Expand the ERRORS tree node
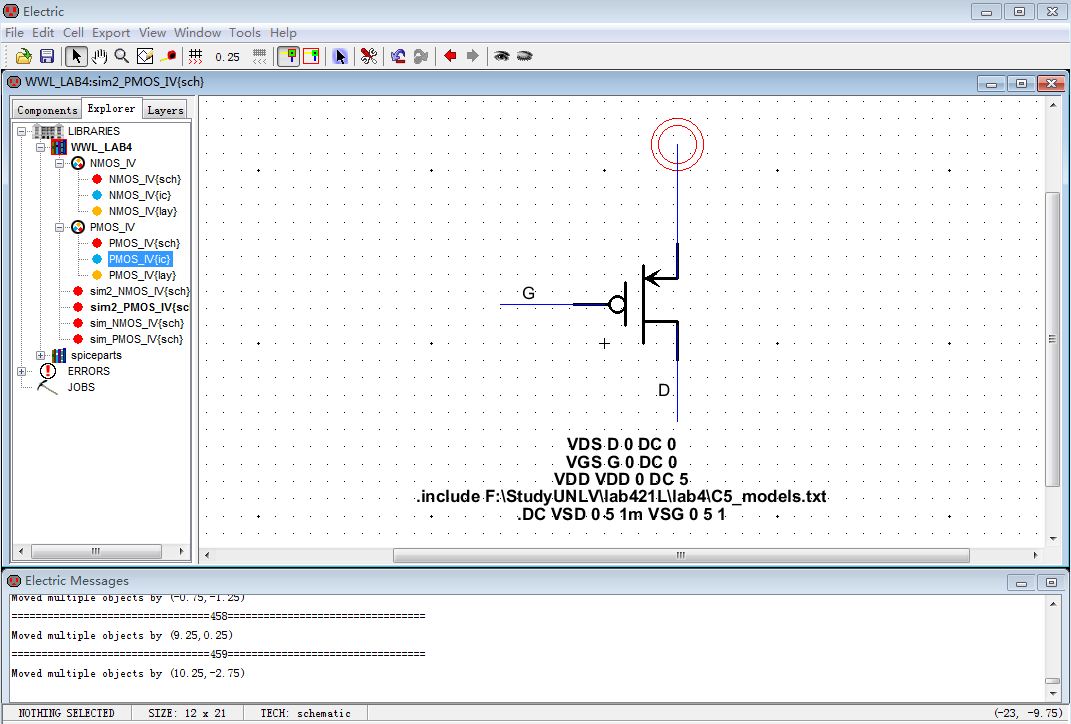This screenshot has height=724, width=1071. [22, 371]
